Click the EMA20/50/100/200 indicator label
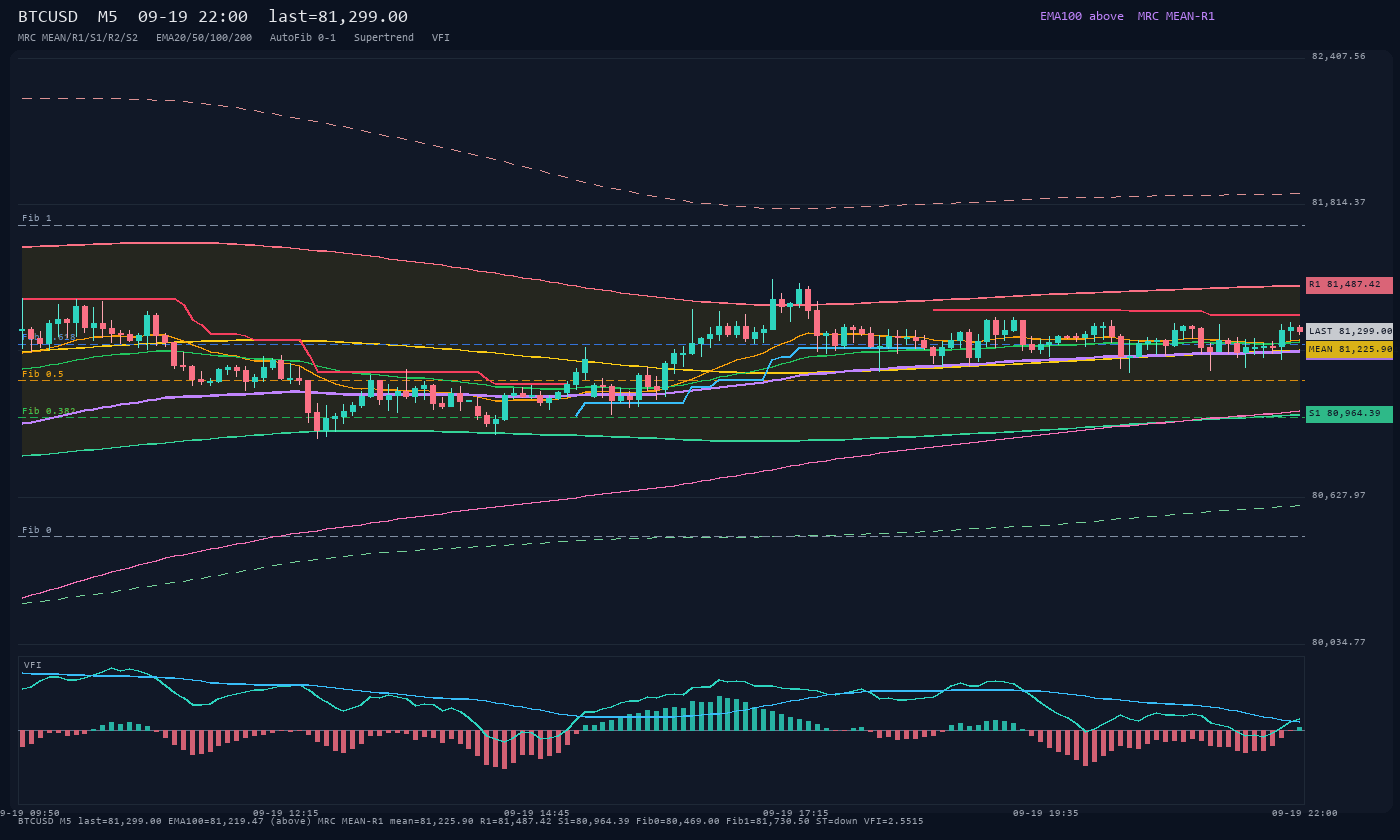This screenshot has height=840, width=1400. click(x=204, y=37)
